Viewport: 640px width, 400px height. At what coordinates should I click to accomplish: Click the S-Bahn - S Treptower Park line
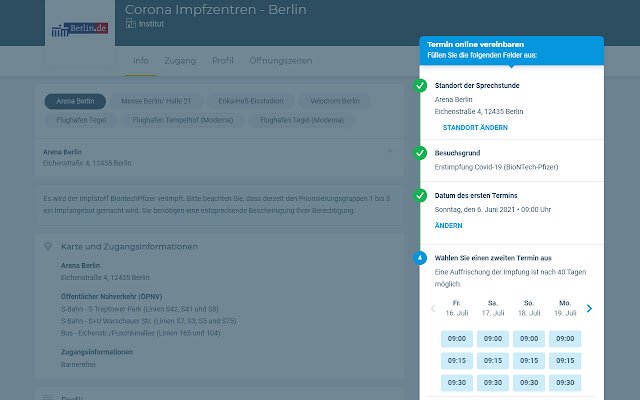140,309
